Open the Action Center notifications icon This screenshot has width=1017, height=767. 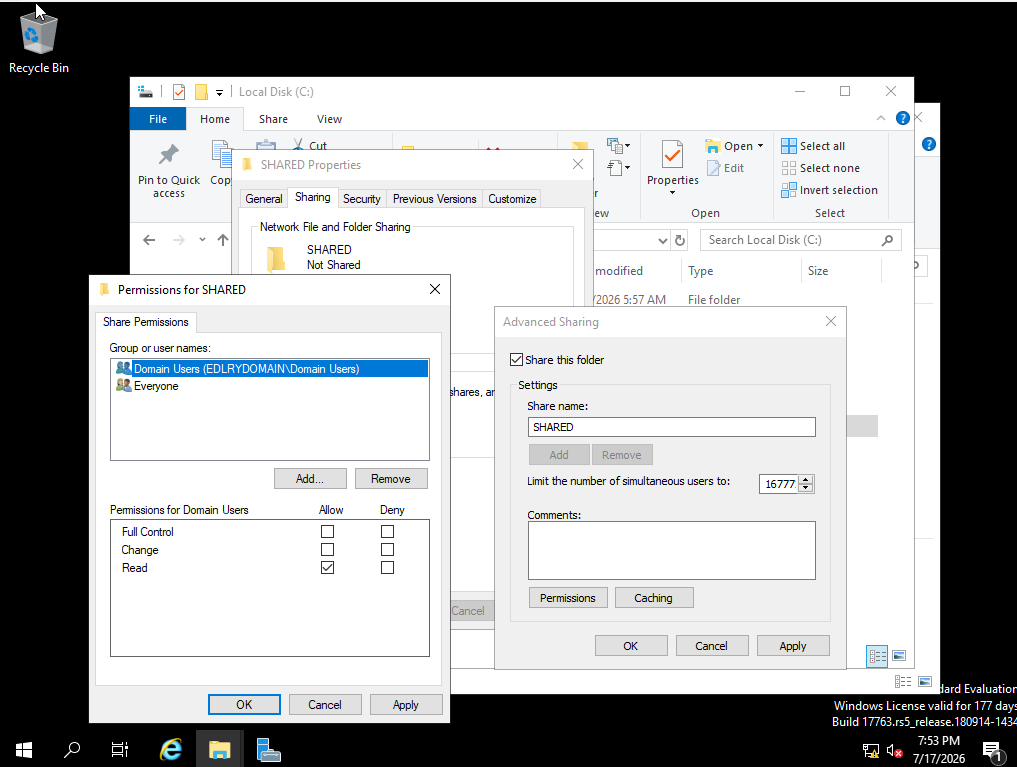click(992, 751)
